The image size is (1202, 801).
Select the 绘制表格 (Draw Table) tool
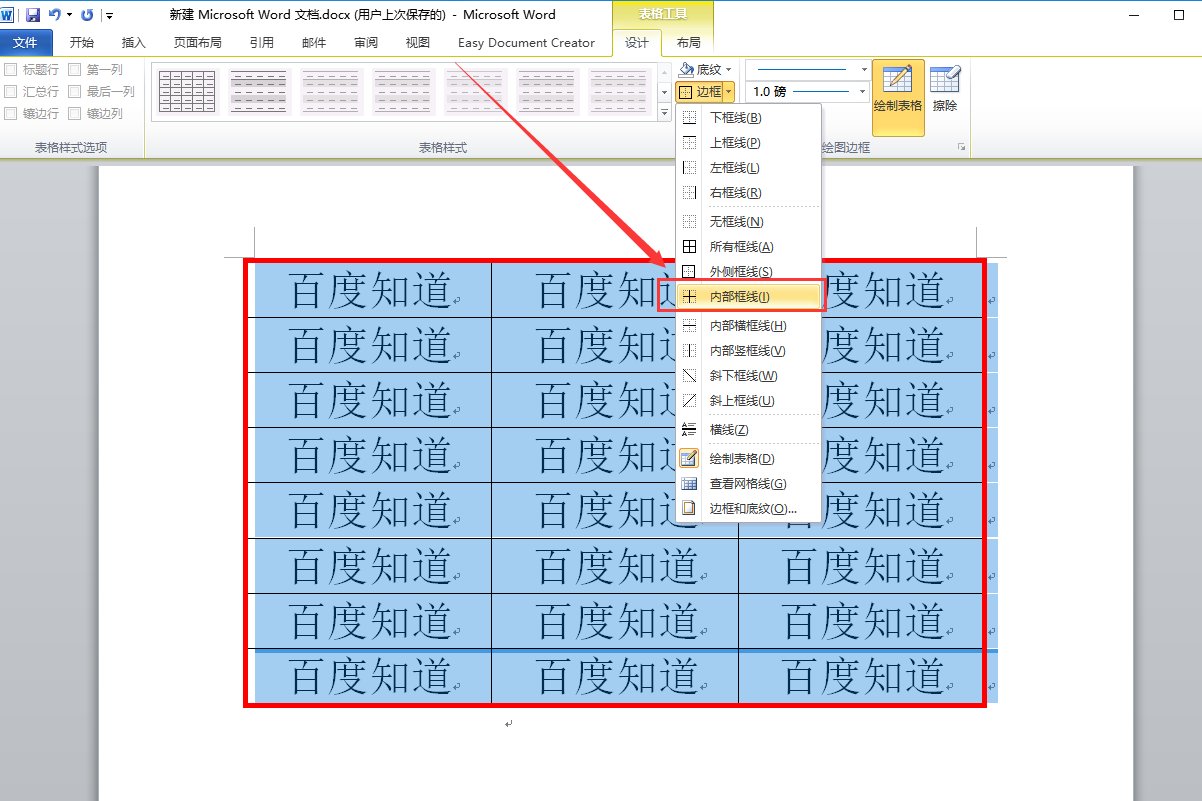tap(898, 90)
